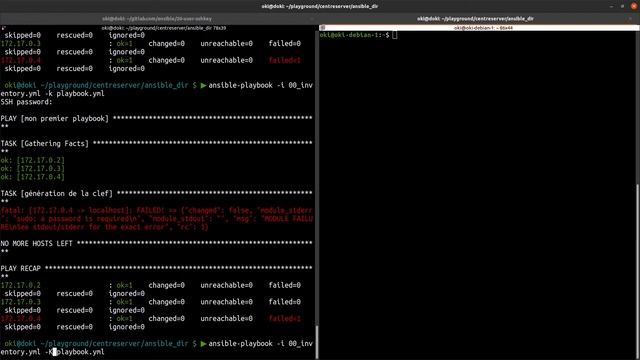
Task: Close the gitlab.com/ansible tab
Action: (312, 18)
